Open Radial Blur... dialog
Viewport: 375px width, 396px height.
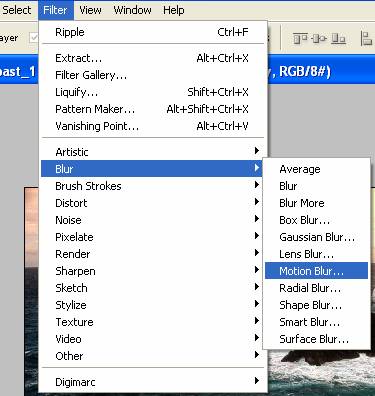(x=317, y=288)
